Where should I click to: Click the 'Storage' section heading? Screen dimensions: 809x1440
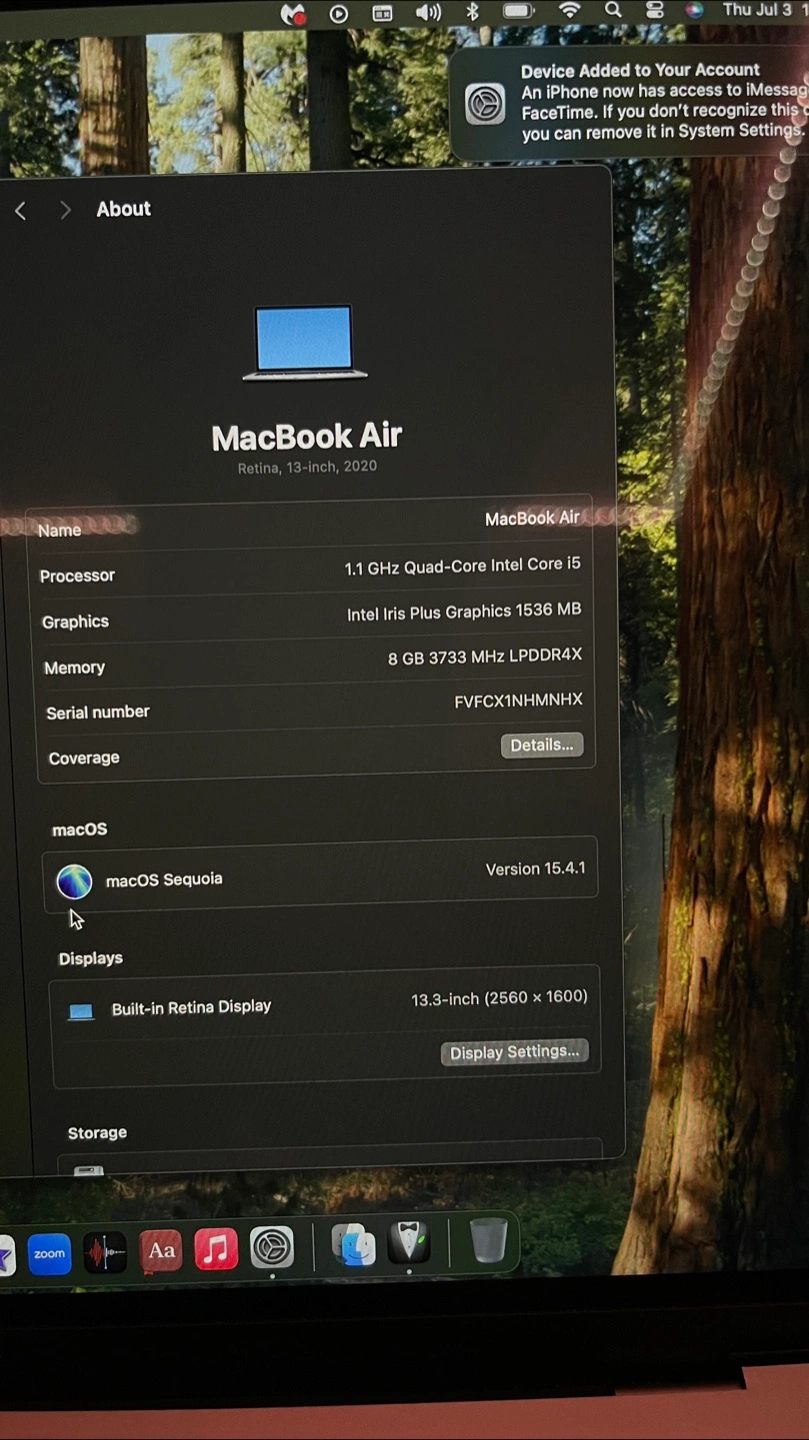(x=97, y=1133)
